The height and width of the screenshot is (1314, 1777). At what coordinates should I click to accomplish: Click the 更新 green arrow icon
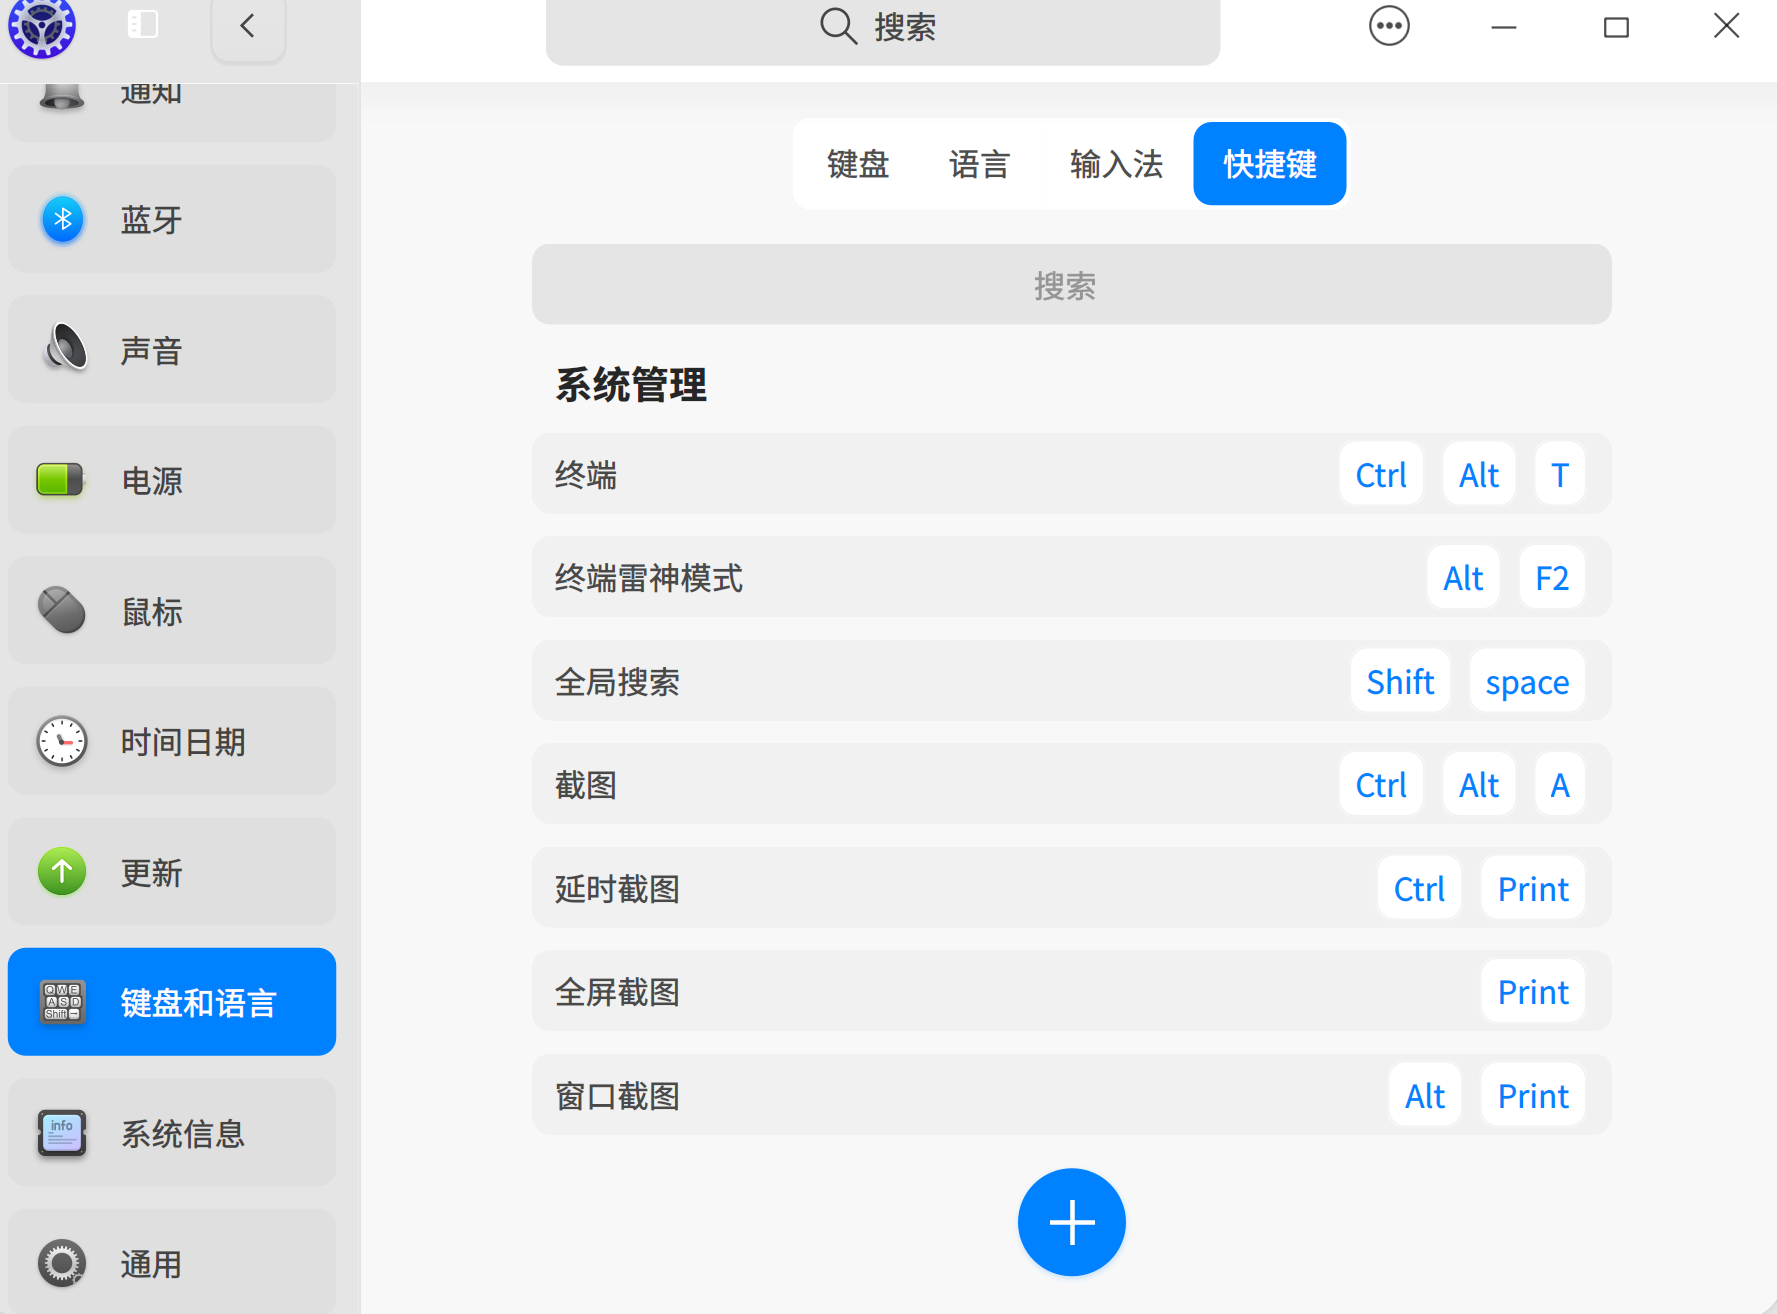tap(62, 872)
